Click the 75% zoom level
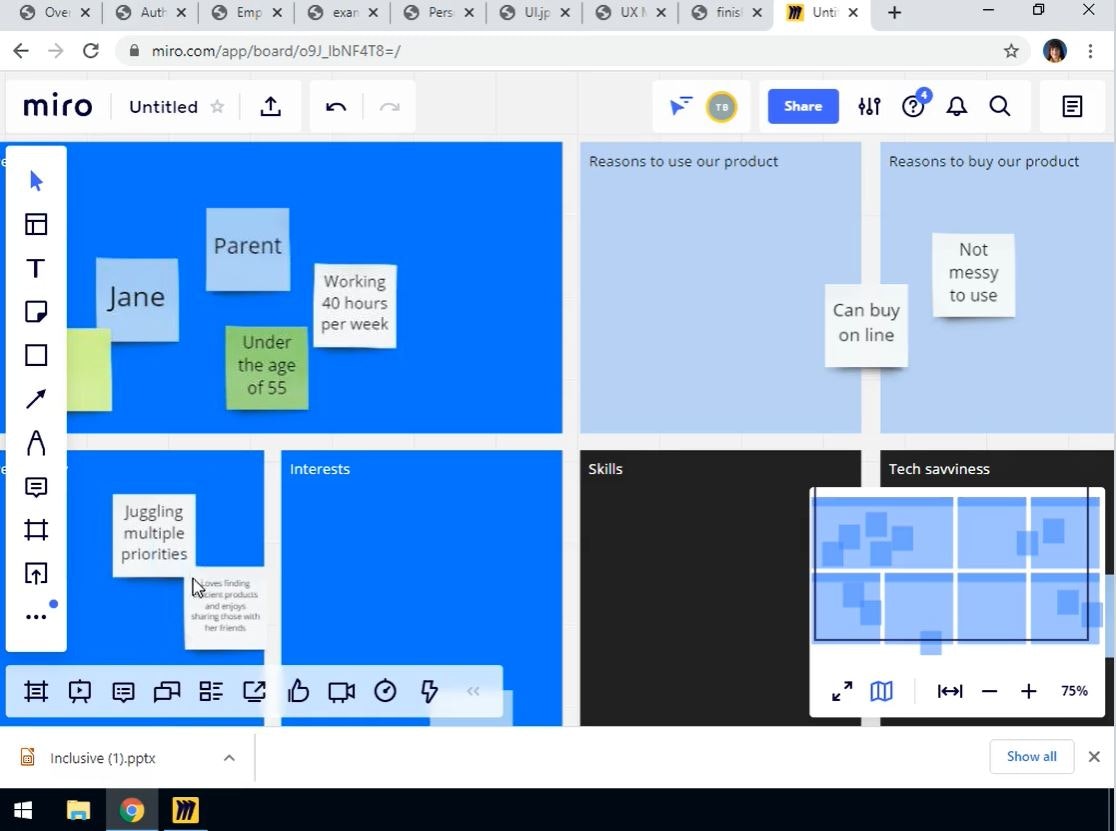Viewport: 1116px width, 831px height. point(1074,691)
